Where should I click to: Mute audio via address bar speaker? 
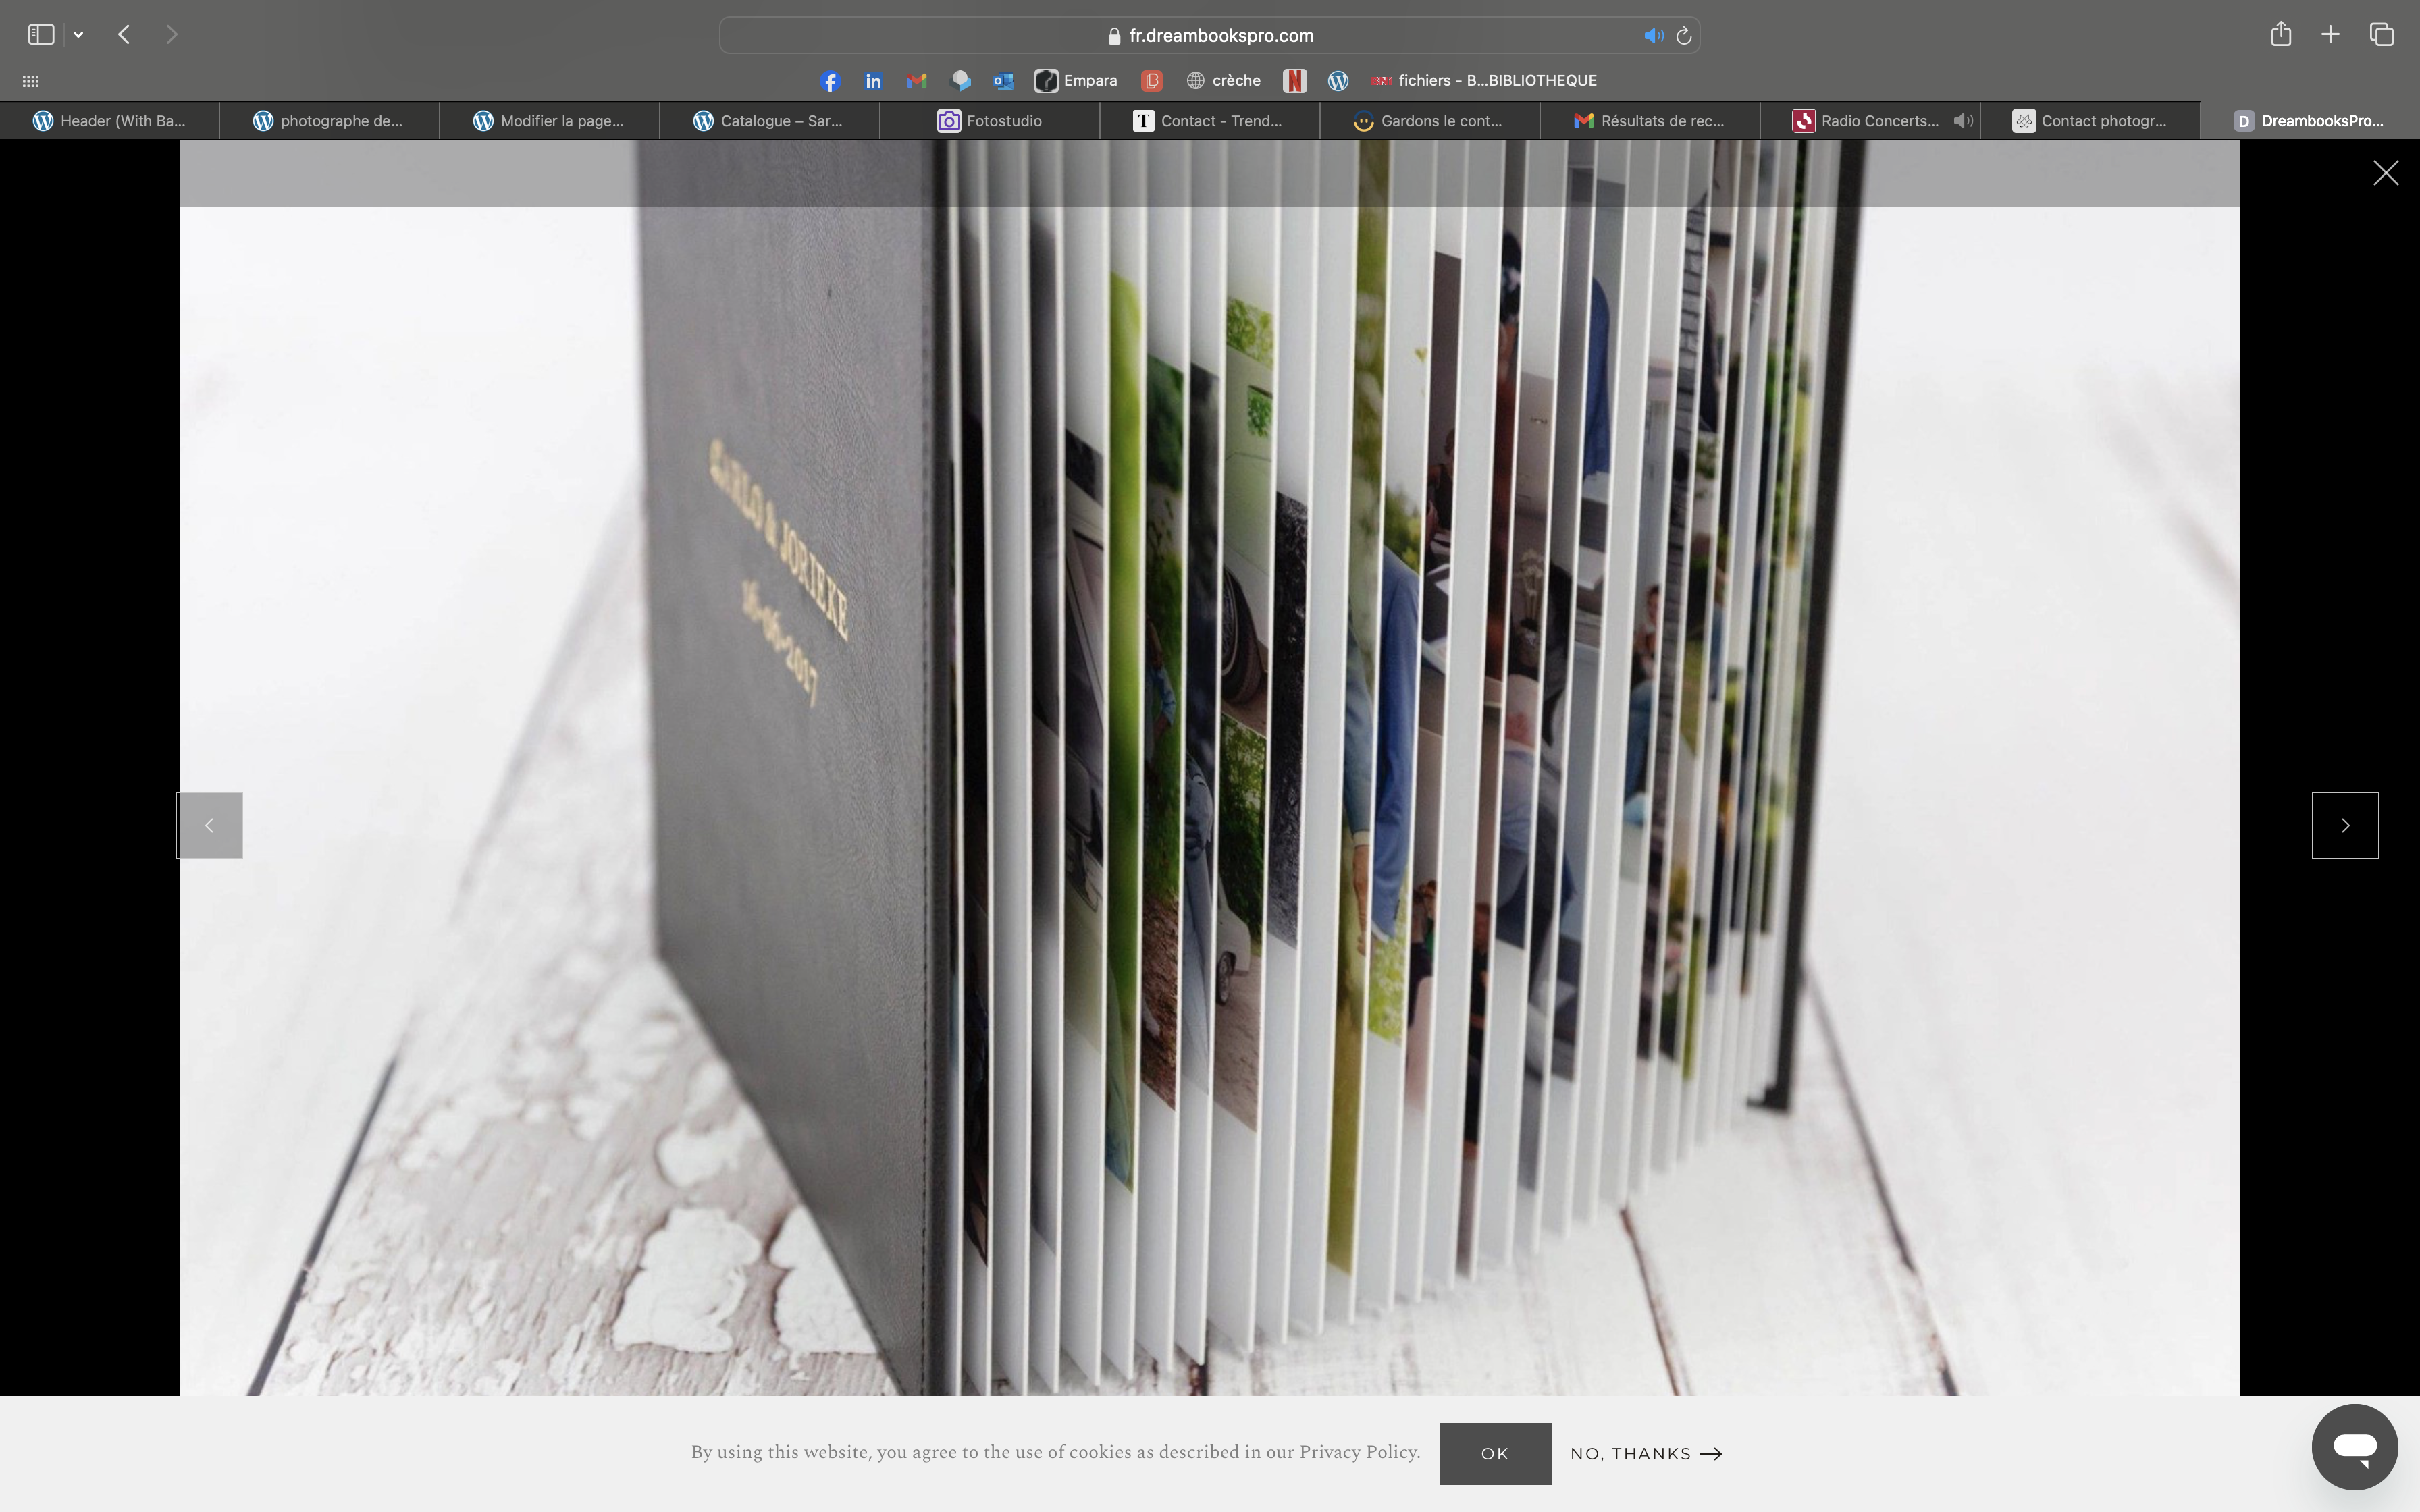click(1653, 36)
